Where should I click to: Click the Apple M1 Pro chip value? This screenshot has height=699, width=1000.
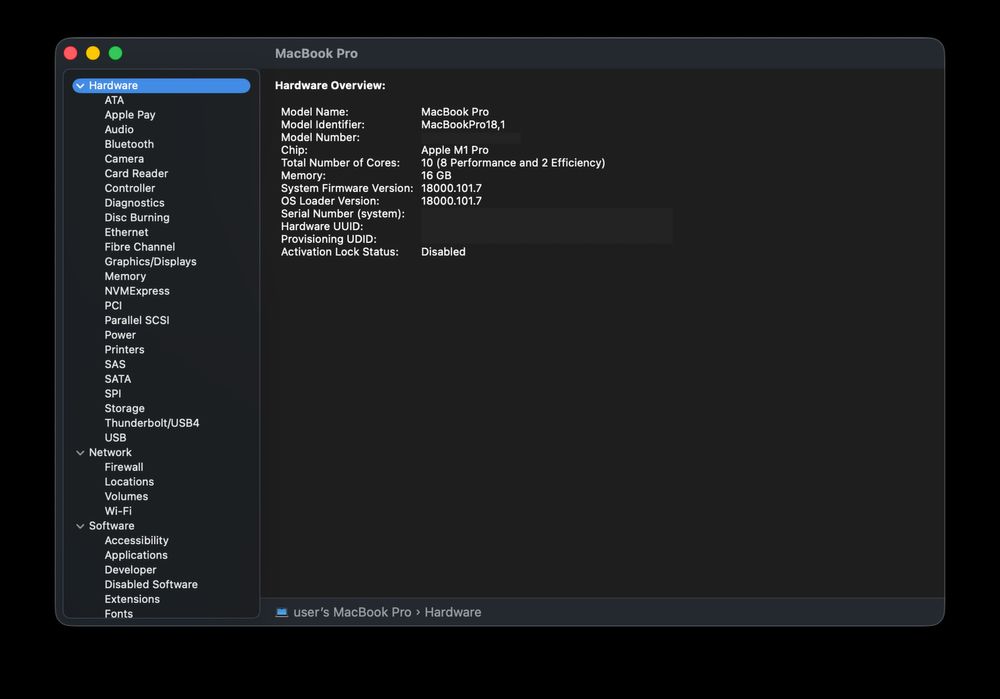pos(455,150)
